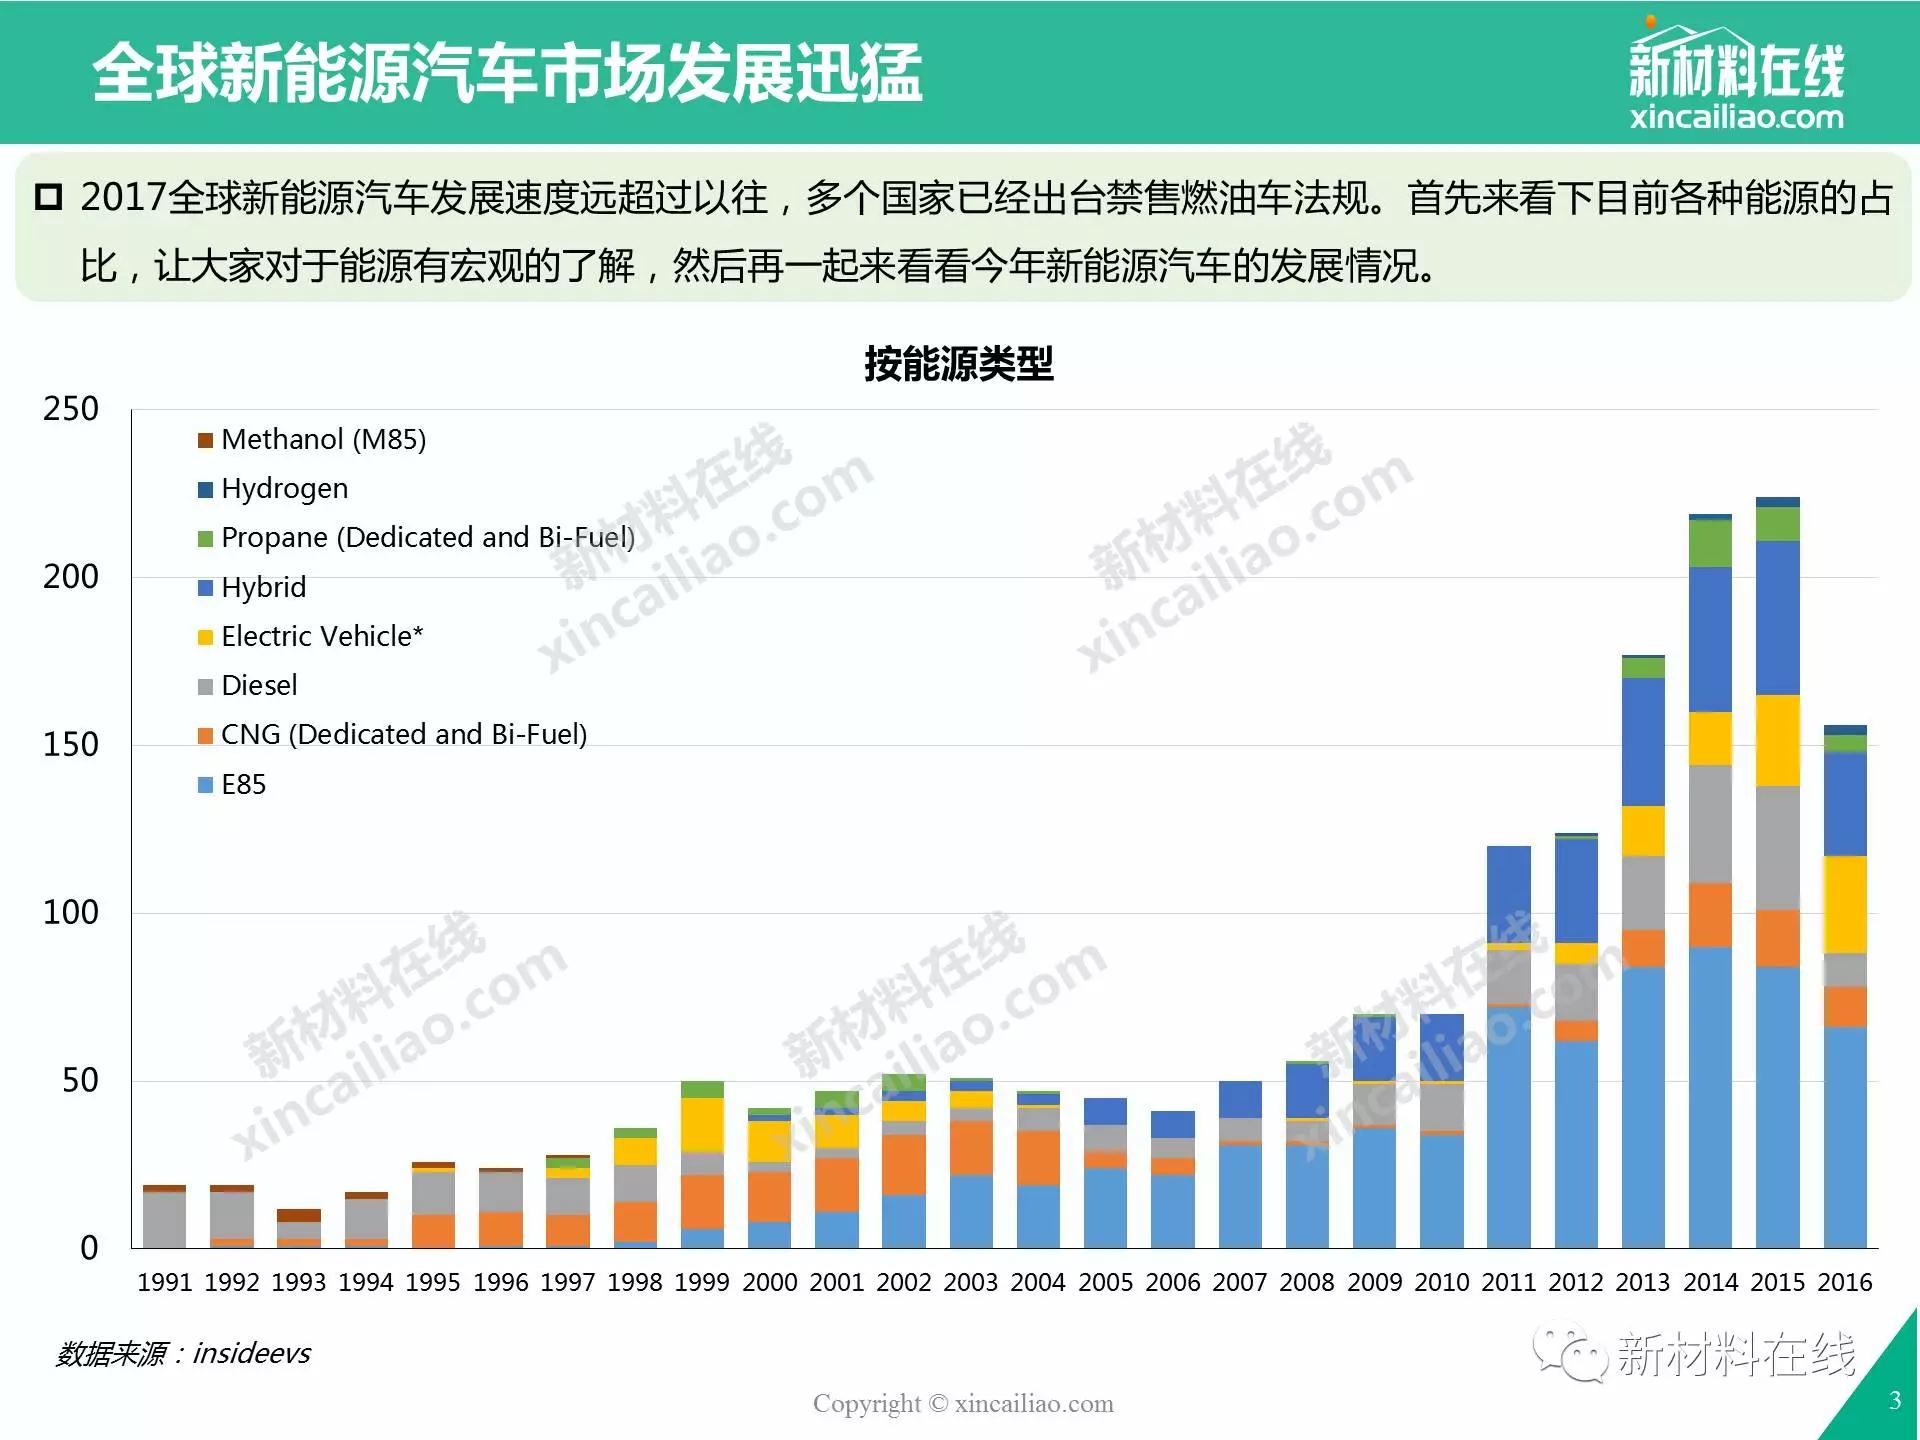Click the 2016 x-axis year label

(1845, 1282)
